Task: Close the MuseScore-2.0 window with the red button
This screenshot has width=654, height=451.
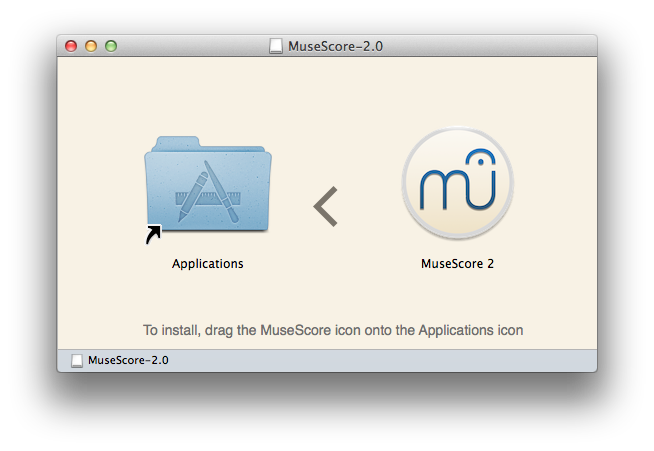Action: click(71, 46)
